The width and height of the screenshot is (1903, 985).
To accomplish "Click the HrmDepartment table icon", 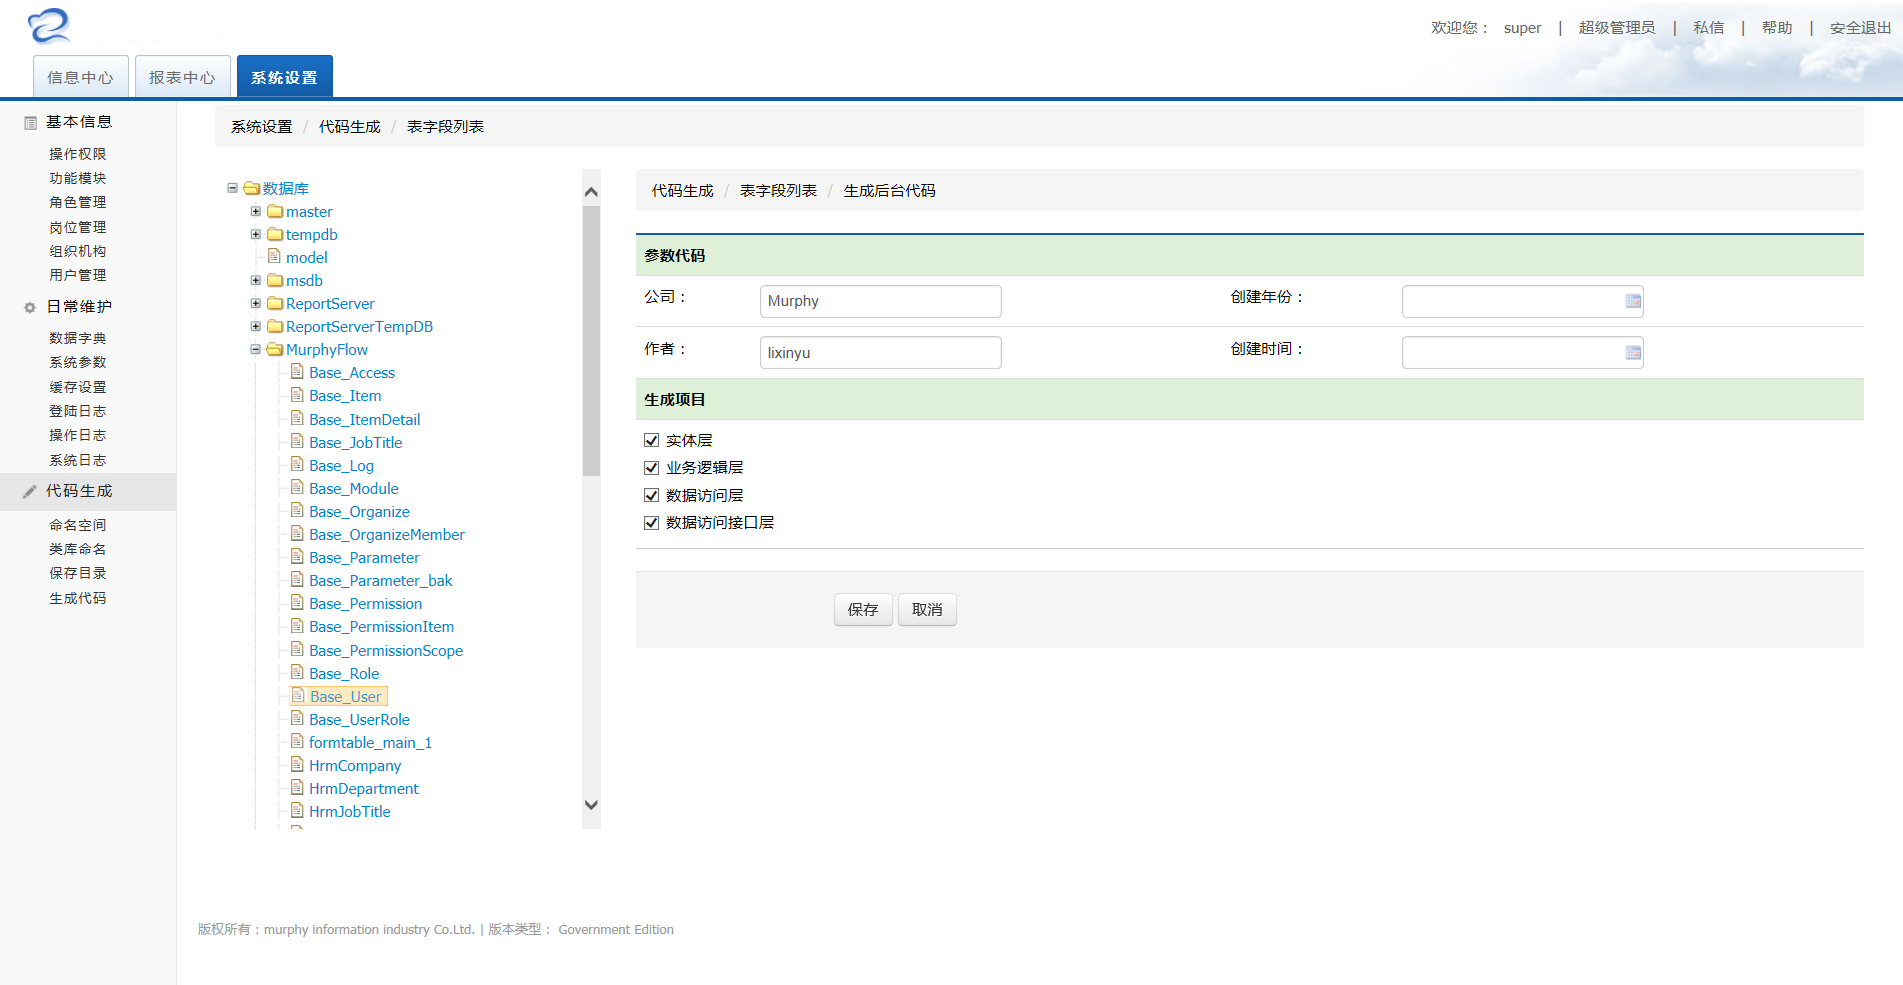I will 297,787.
